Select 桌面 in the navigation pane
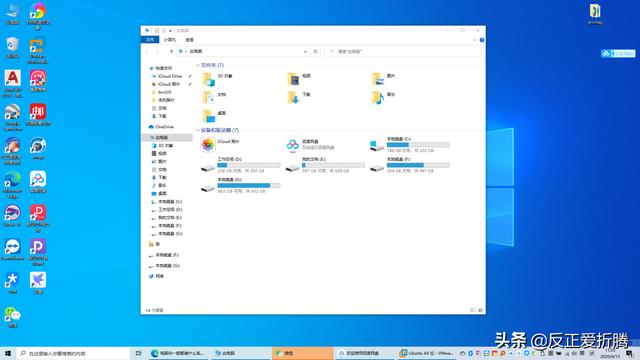This screenshot has width=640, height=360. click(x=159, y=193)
